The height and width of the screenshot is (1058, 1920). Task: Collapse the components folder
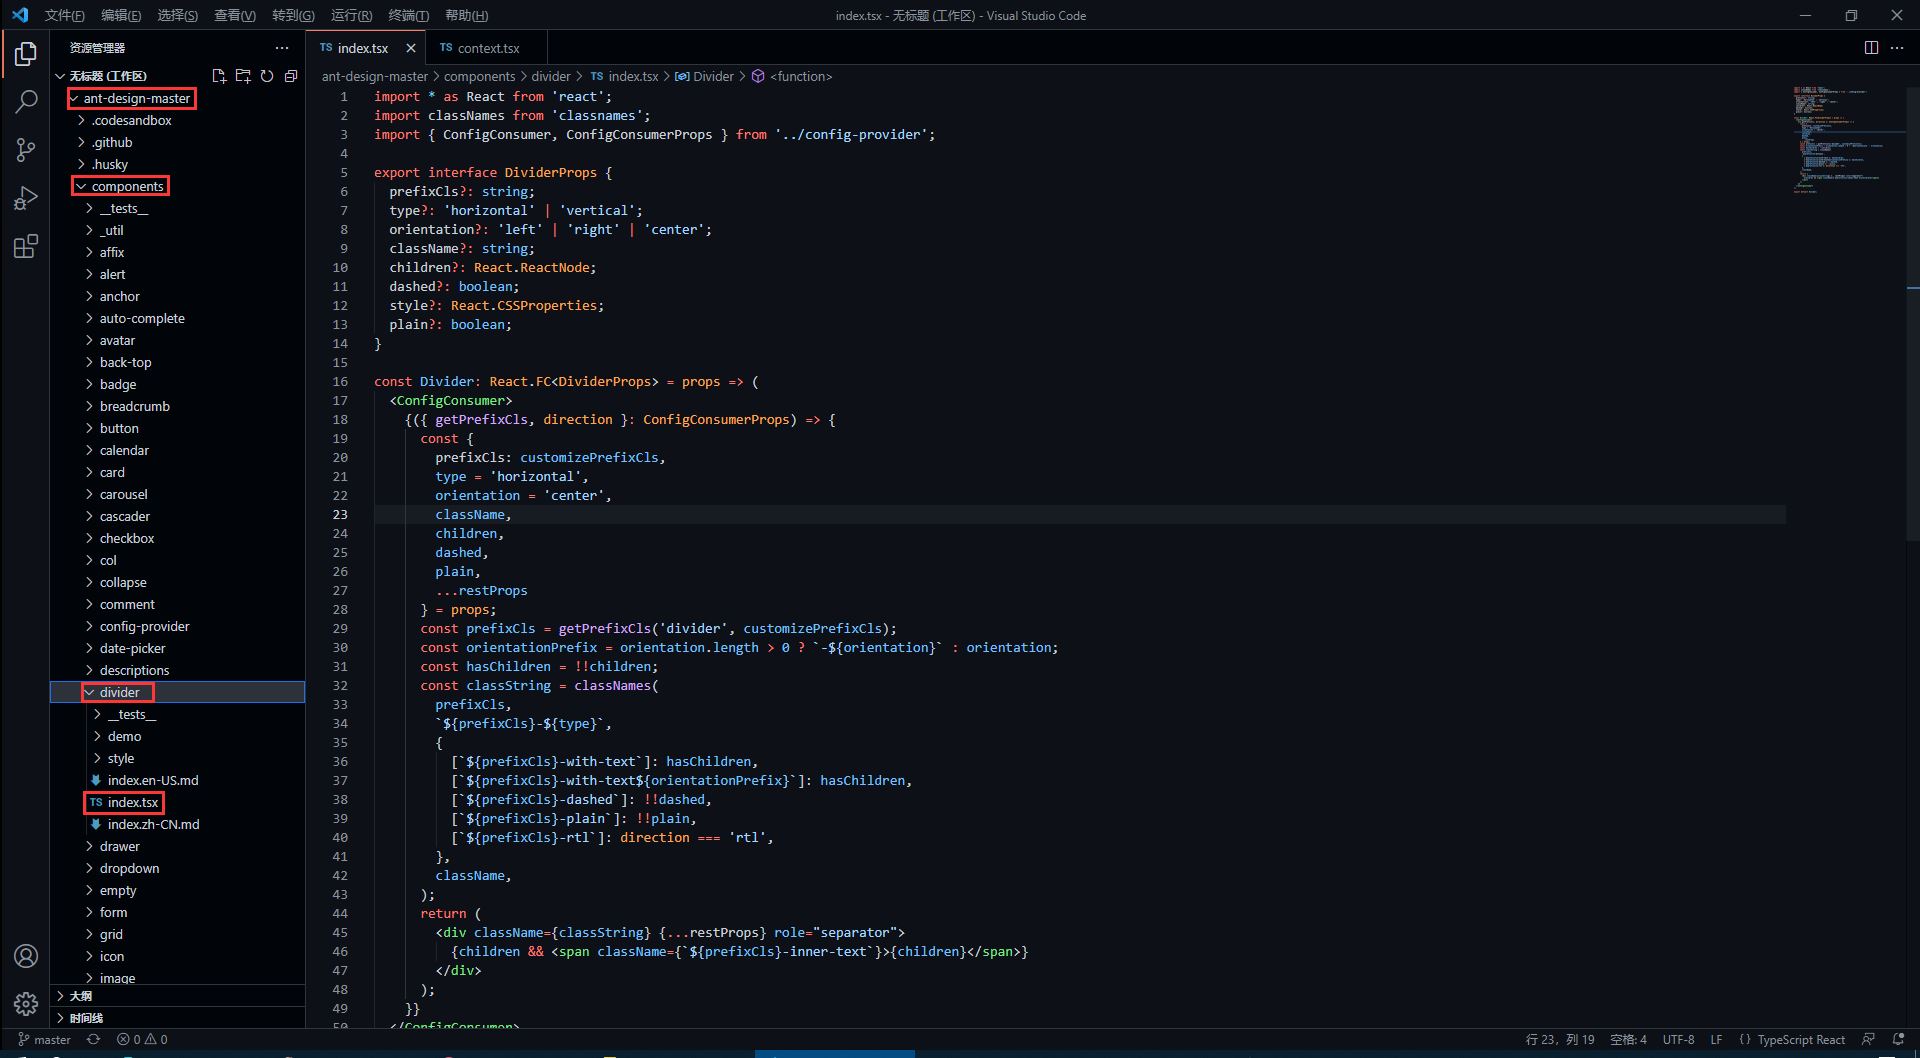(x=126, y=186)
